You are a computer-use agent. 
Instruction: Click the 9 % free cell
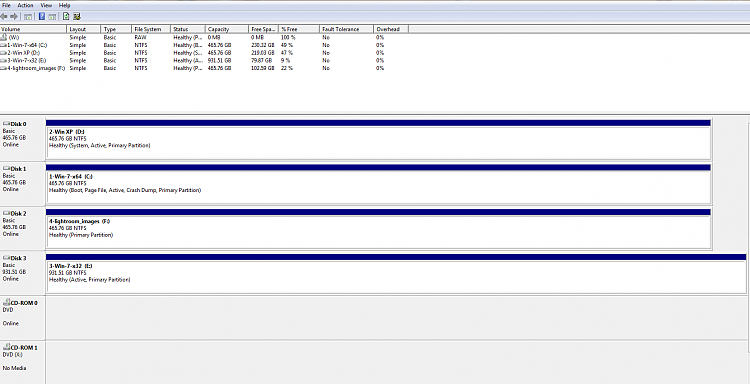point(286,61)
